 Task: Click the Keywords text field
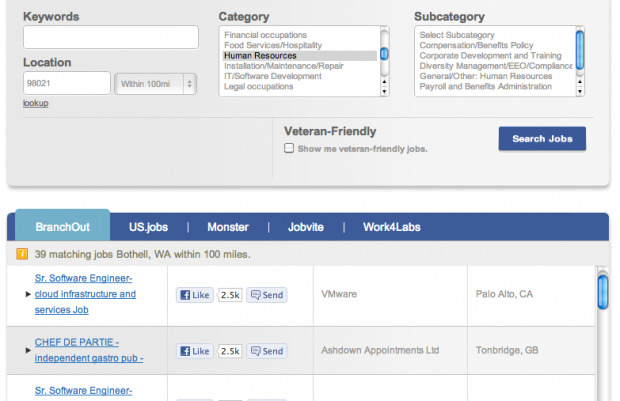111,37
